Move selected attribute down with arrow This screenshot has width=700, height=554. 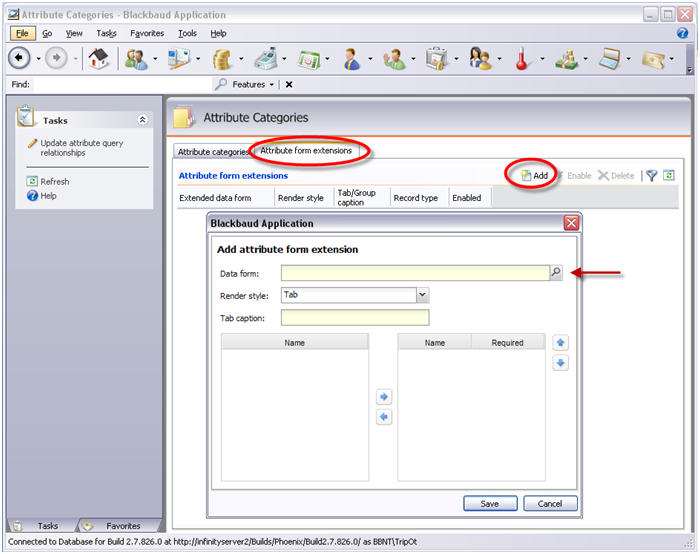560,362
